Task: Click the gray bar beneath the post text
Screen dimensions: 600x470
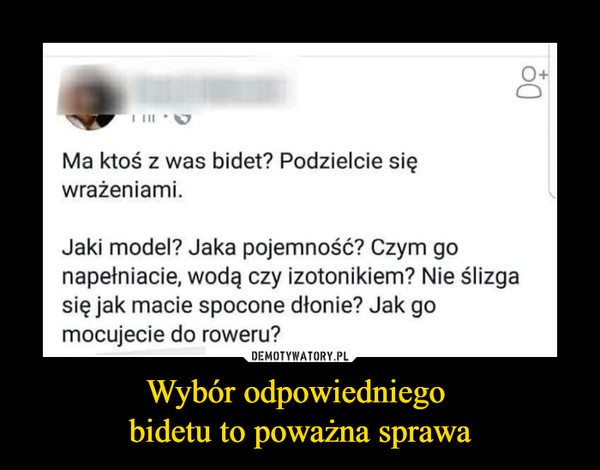Action: pos(151,351)
